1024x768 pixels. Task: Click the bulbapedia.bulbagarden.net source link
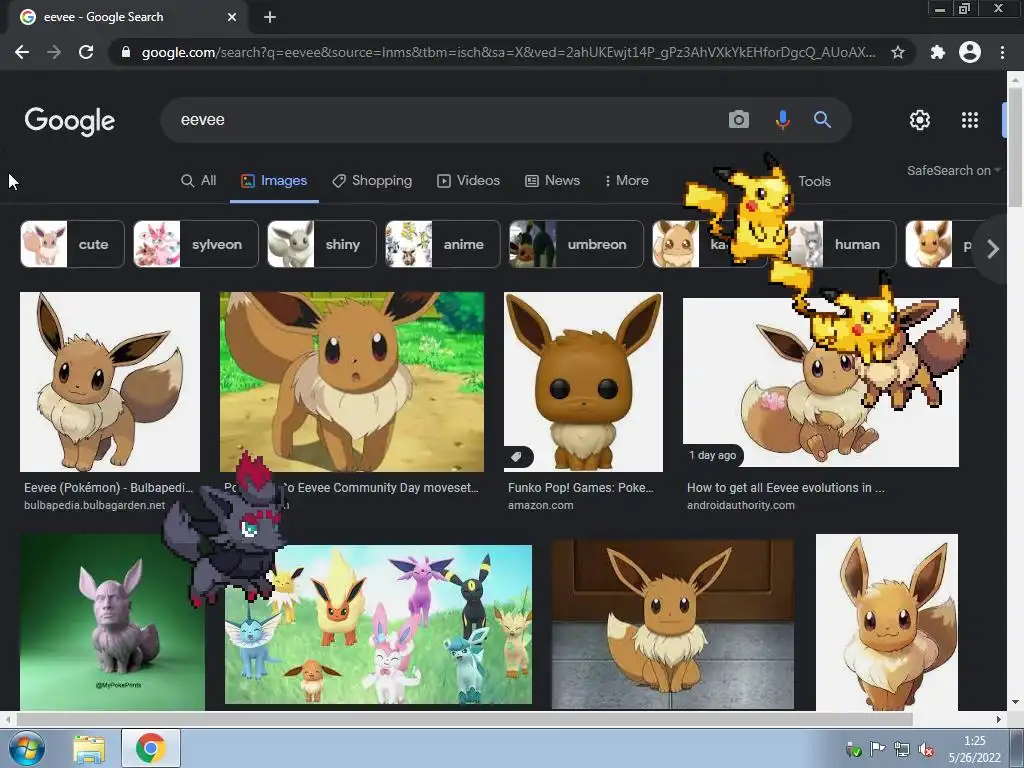click(95, 505)
